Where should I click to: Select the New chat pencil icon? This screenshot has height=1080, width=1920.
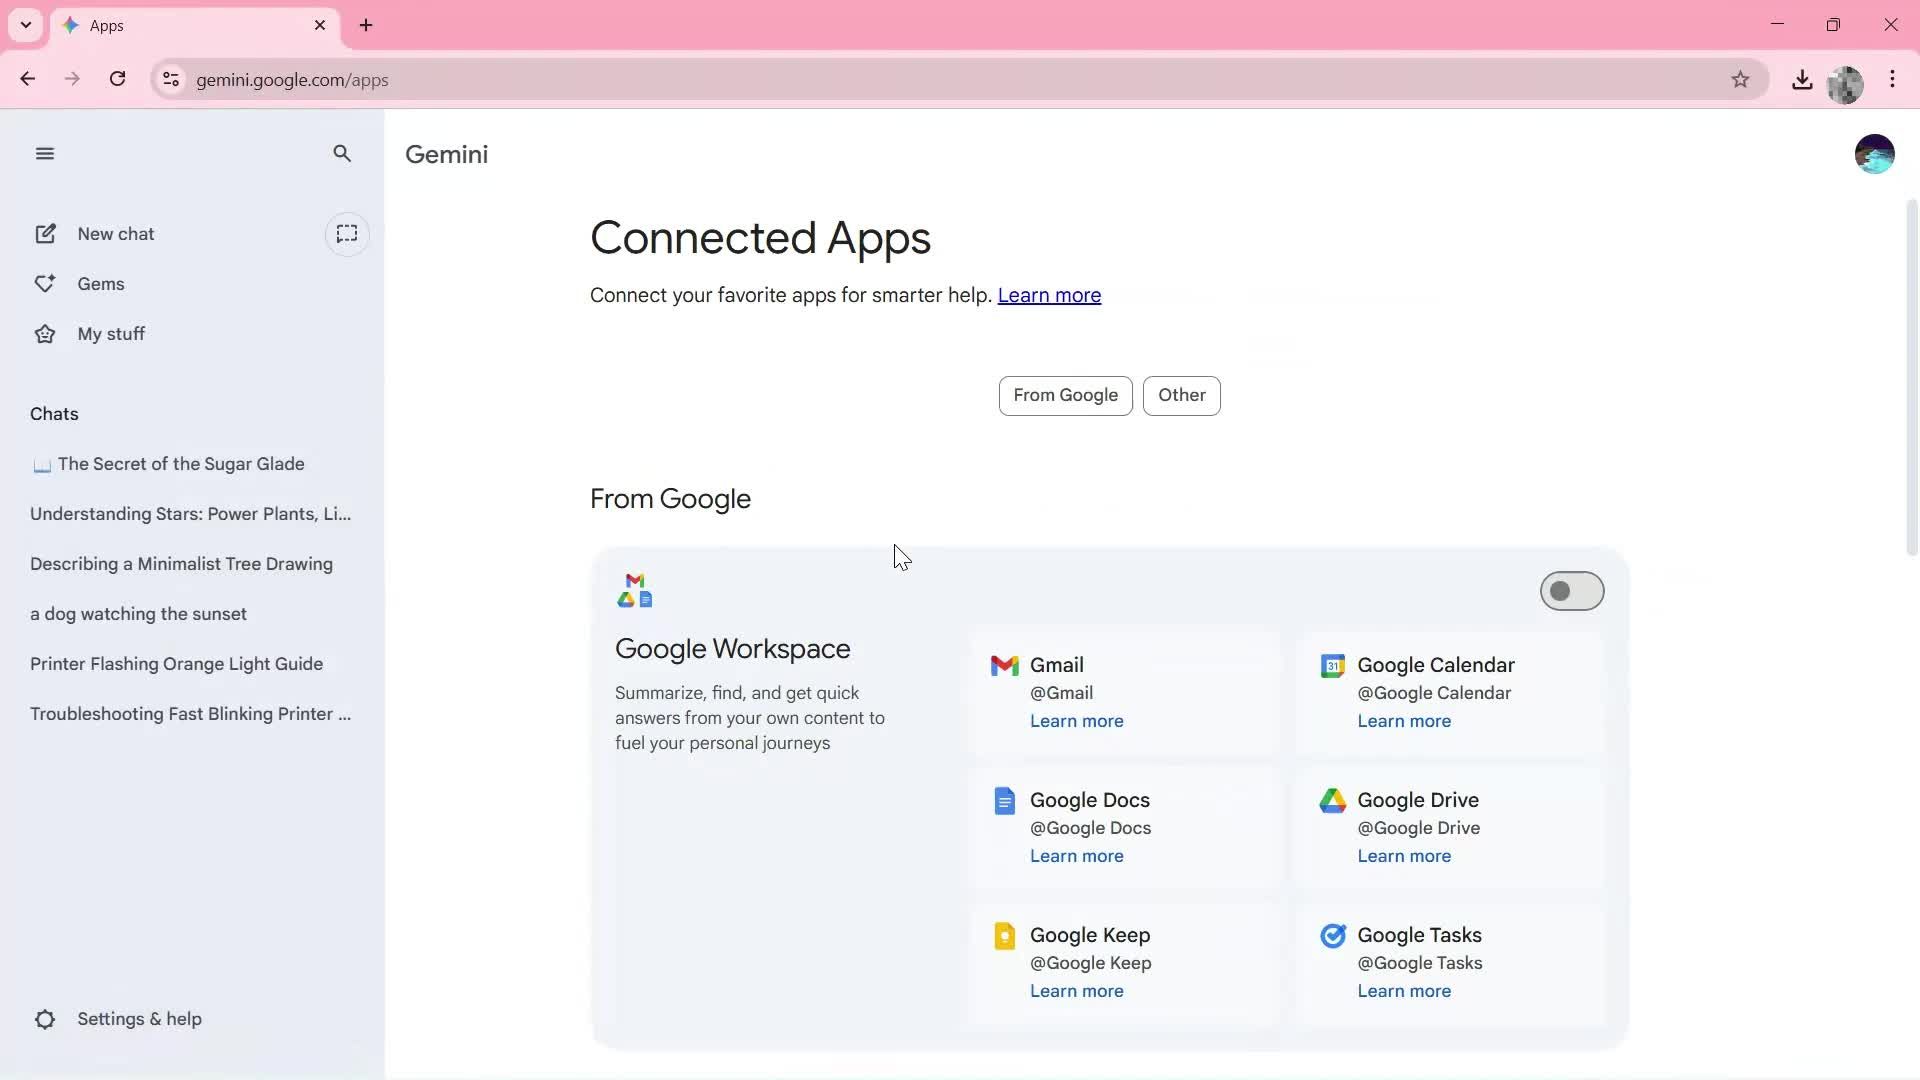[x=46, y=233]
